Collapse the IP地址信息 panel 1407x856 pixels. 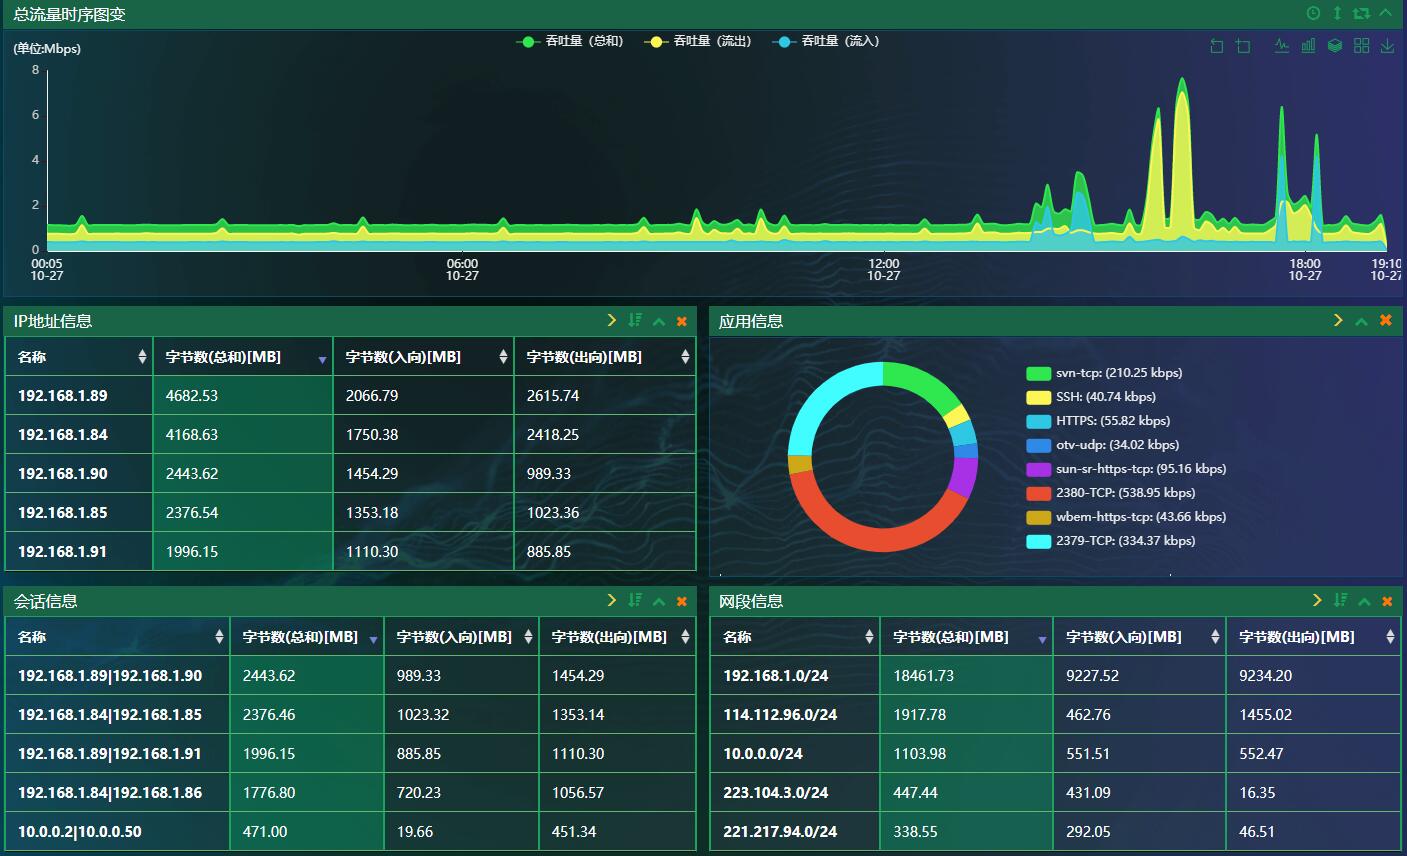pyautogui.click(x=659, y=321)
